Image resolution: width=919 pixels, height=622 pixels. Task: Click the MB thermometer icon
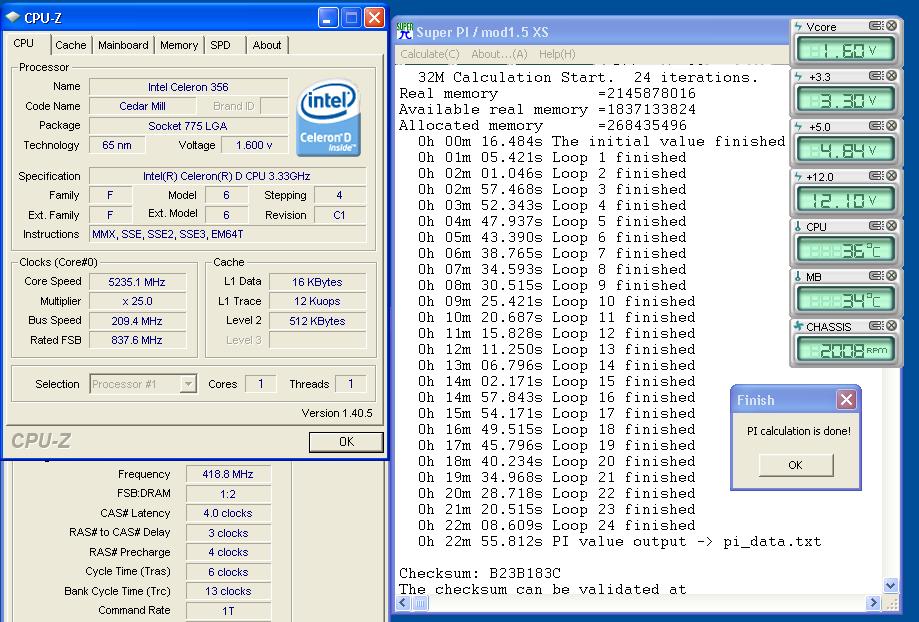(798, 276)
